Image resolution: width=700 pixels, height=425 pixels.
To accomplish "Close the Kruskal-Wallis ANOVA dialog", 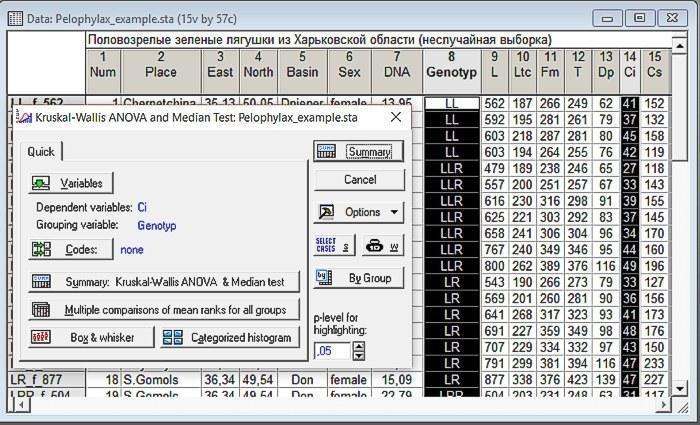I will (x=395, y=117).
